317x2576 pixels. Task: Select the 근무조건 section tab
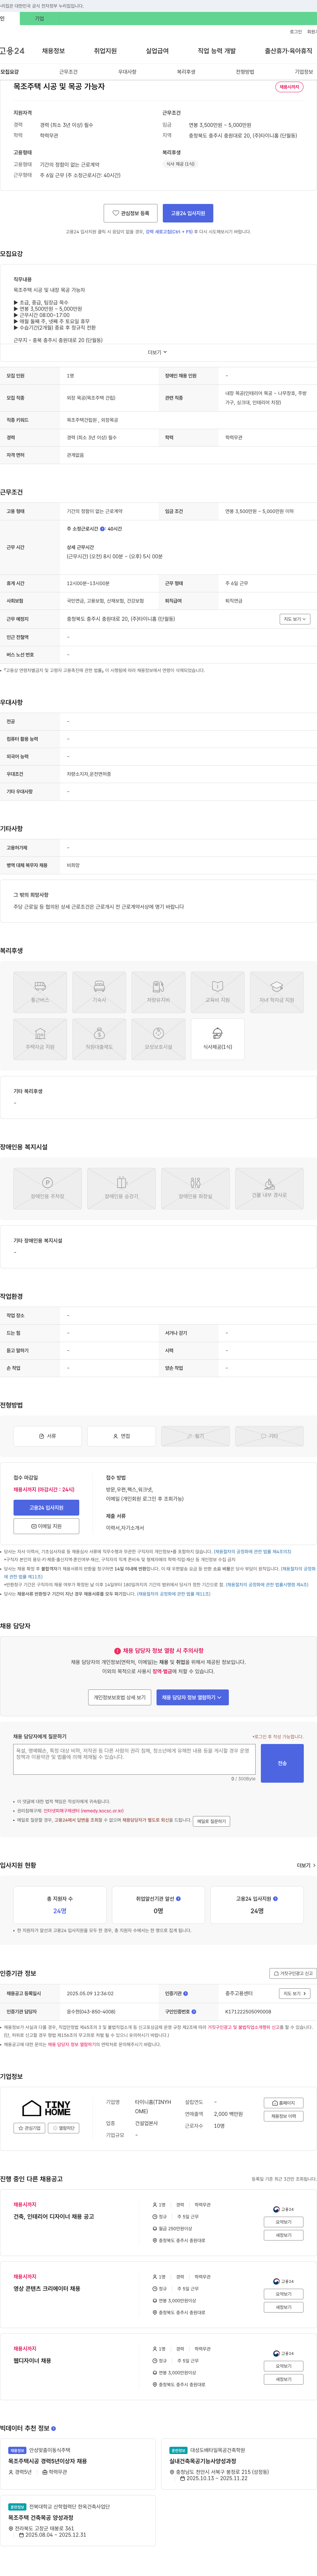point(68,72)
